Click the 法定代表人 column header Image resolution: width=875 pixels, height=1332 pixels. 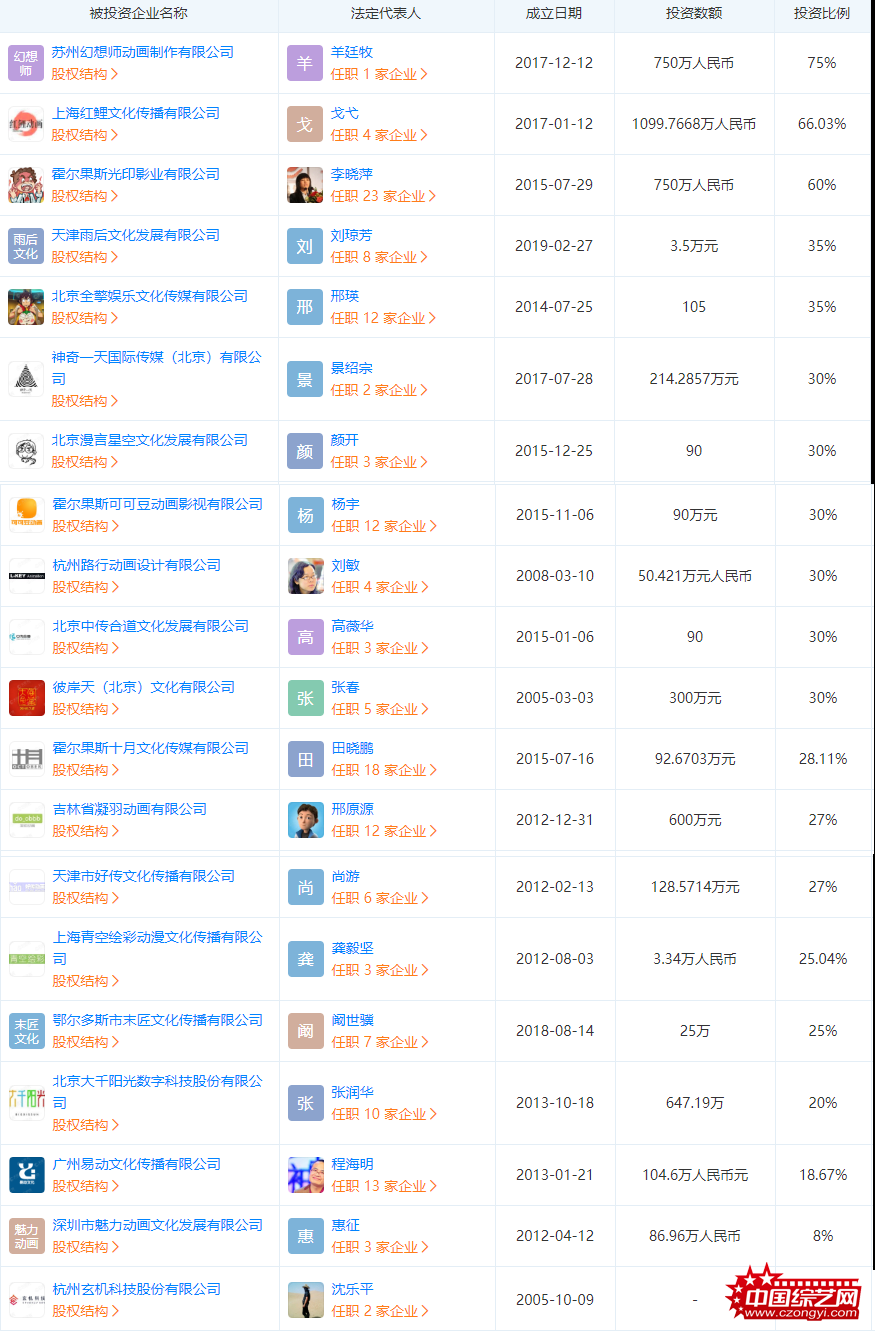click(x=386, y=14)
